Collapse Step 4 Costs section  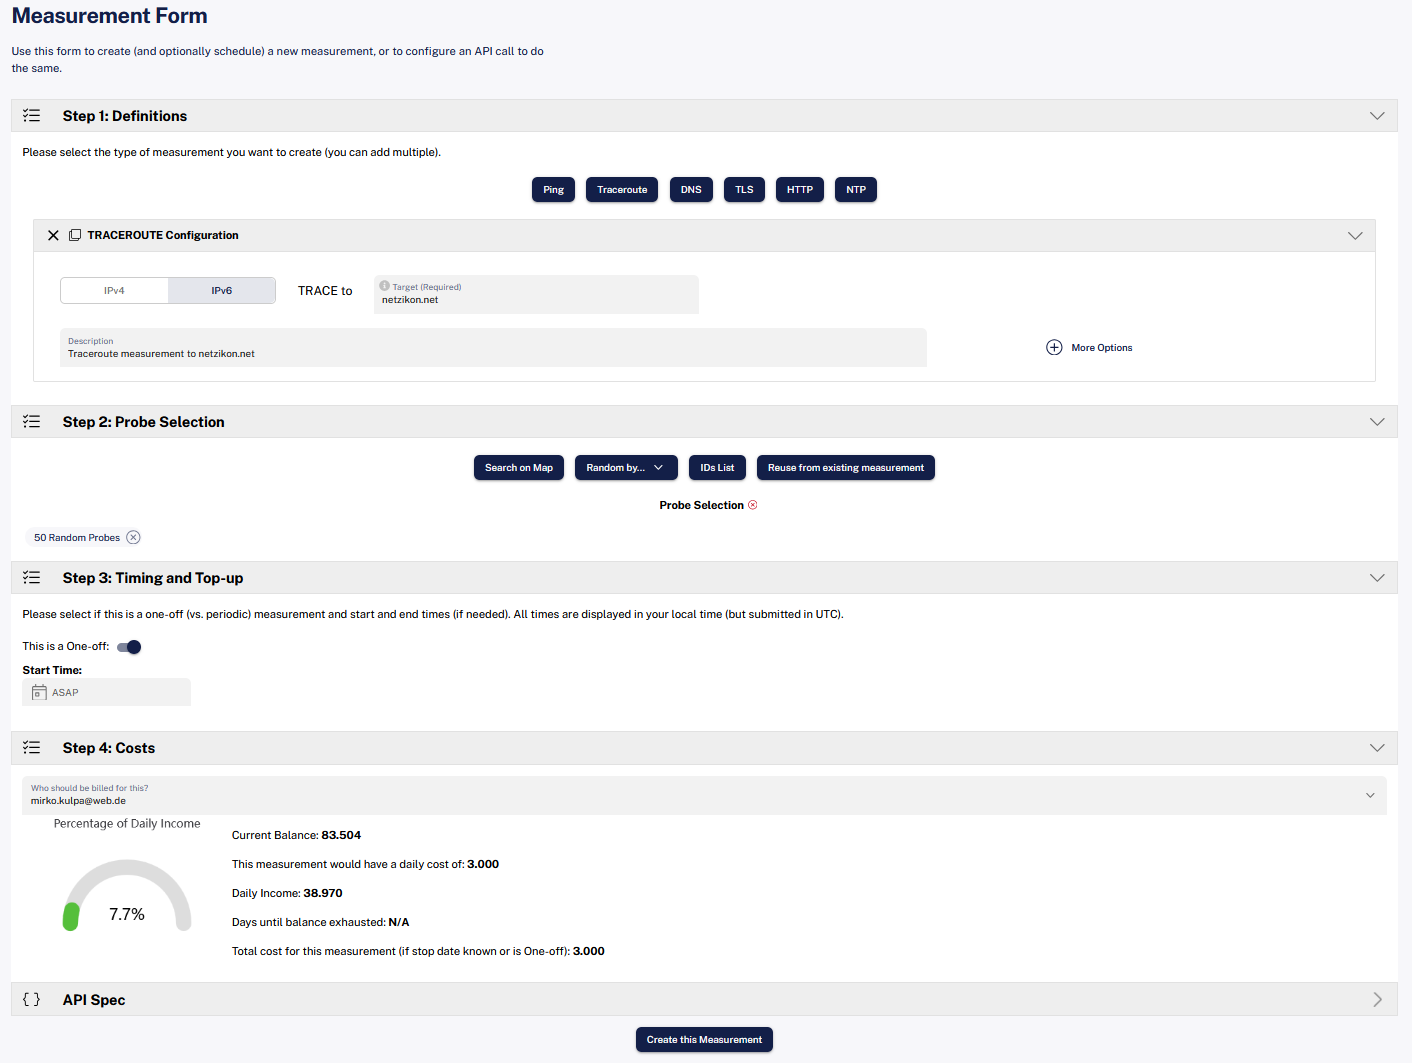1377,748
